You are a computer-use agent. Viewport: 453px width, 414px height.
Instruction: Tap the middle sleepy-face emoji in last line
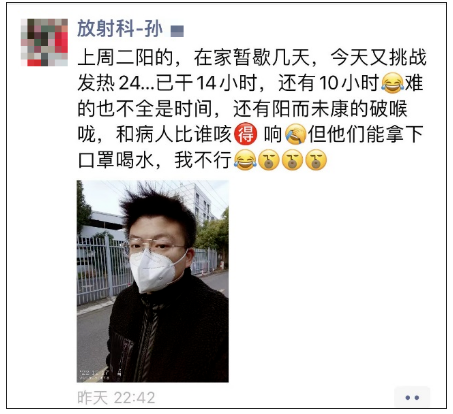[292, 160]
